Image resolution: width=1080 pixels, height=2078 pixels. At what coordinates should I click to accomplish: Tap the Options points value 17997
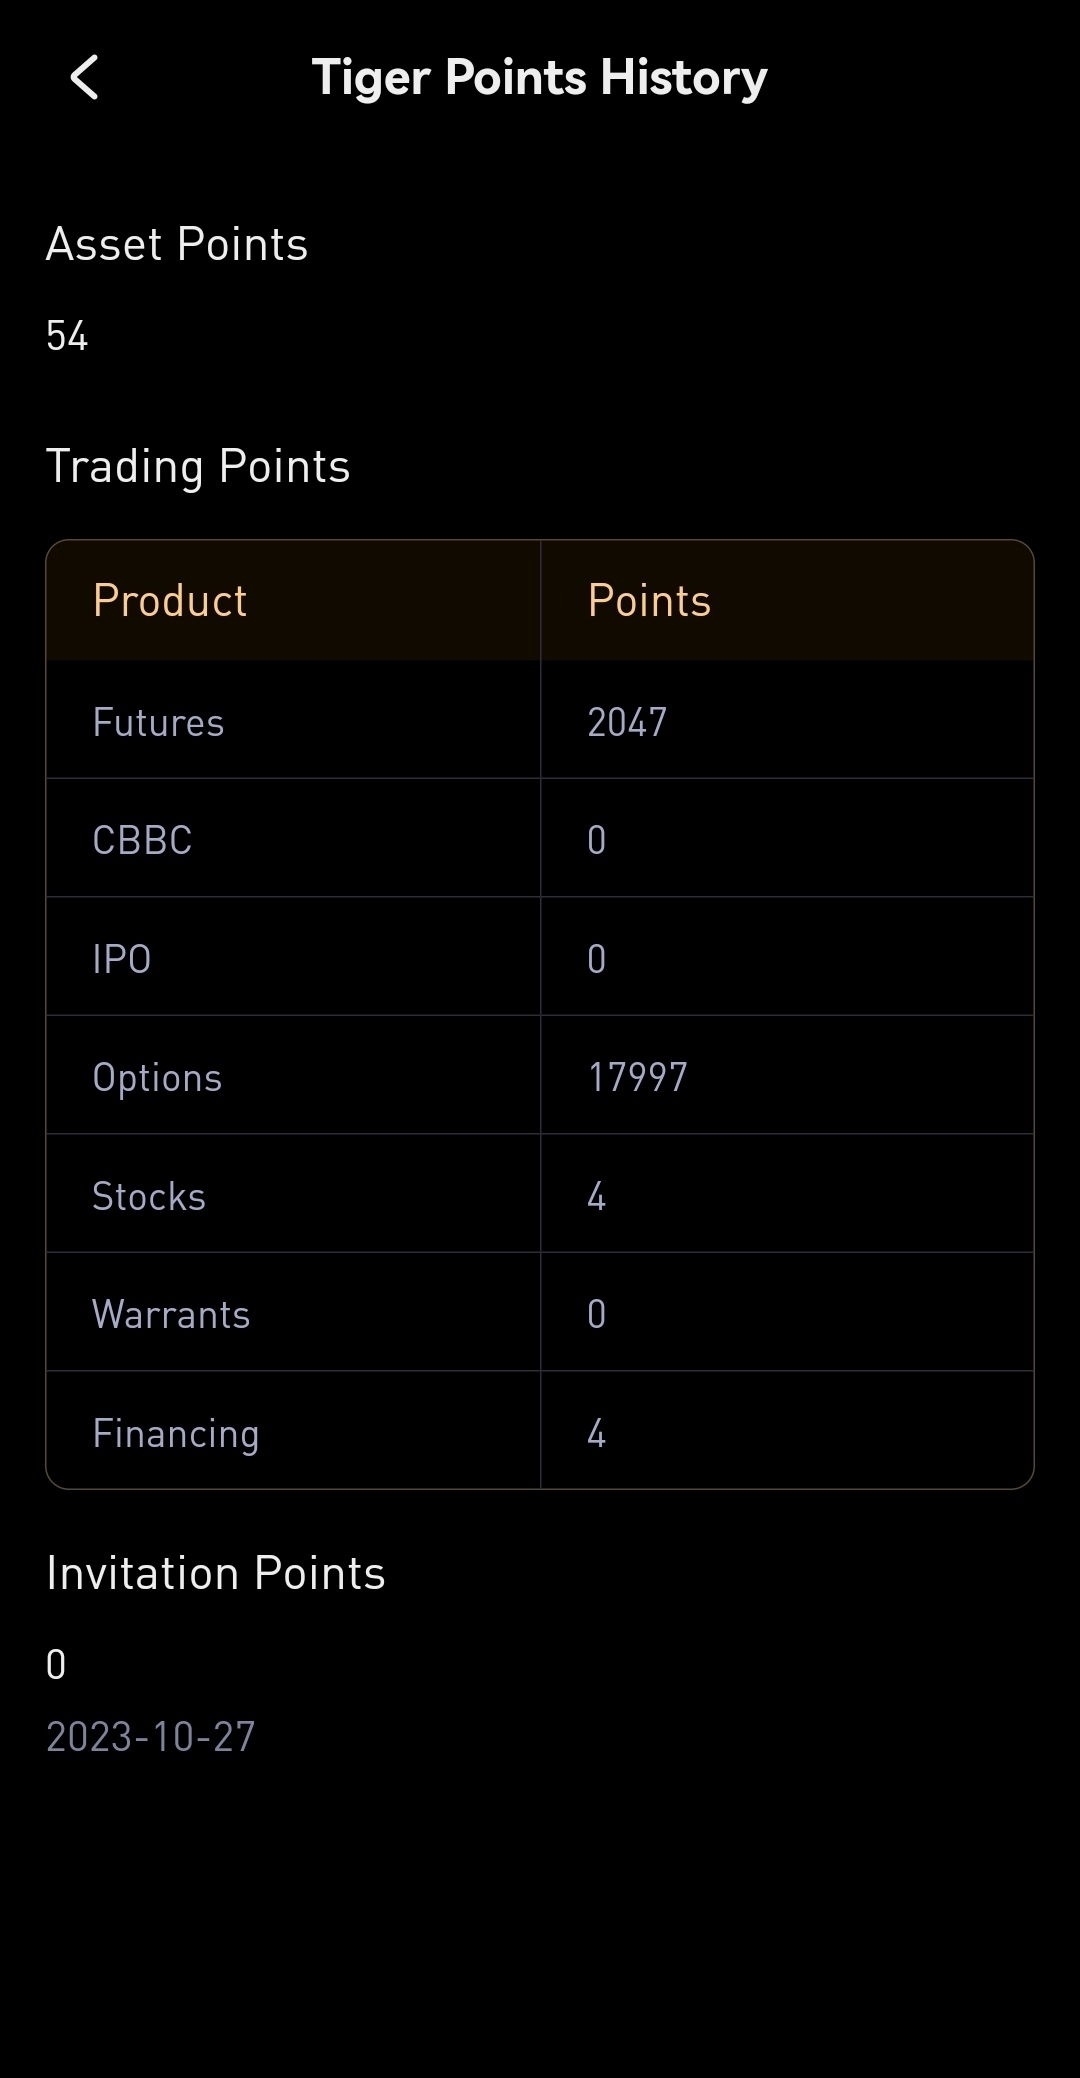coord(638,1077)
